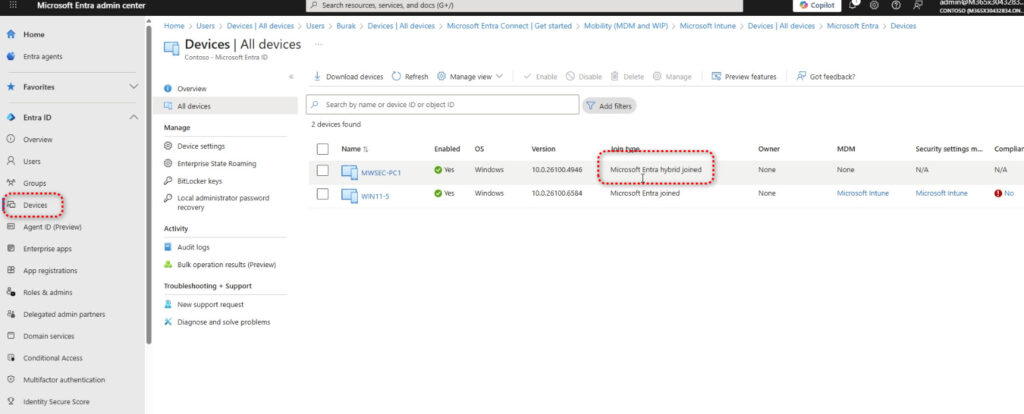1024x414 pixels.
Task: Open Conditional Access in left sidebar
Action: [52, 358]
